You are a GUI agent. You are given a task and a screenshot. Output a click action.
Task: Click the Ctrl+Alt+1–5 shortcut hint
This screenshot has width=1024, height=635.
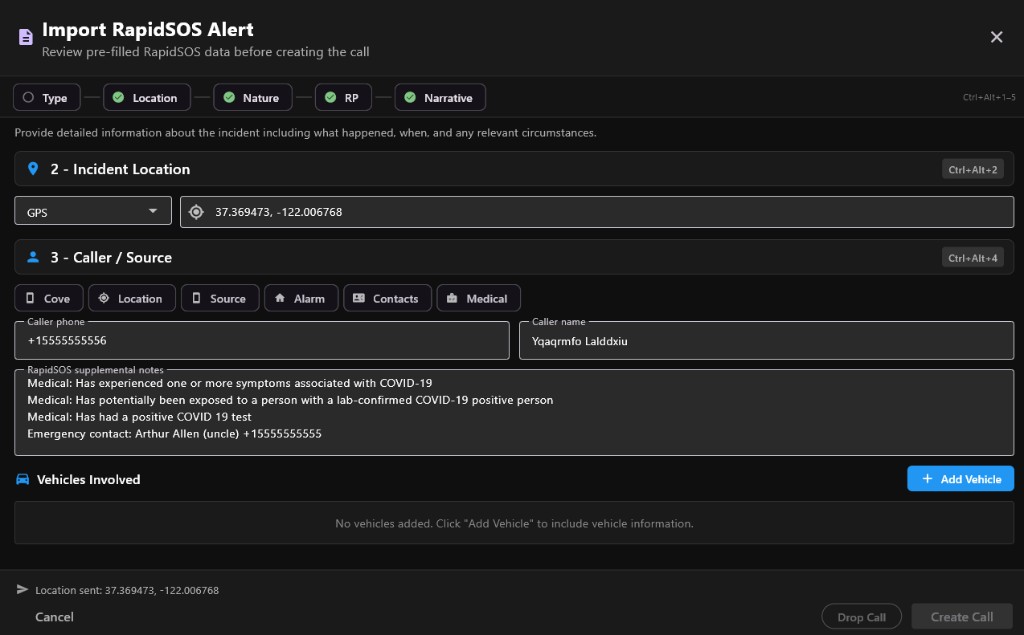(x=989, y=97)
